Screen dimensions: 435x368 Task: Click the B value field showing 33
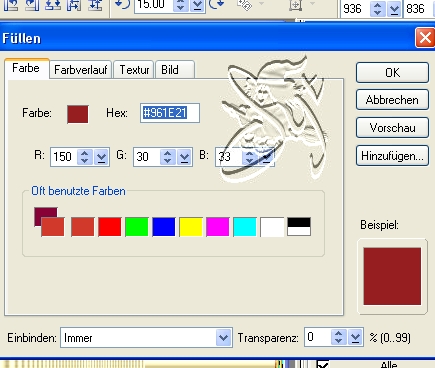(x=229, y=157)
